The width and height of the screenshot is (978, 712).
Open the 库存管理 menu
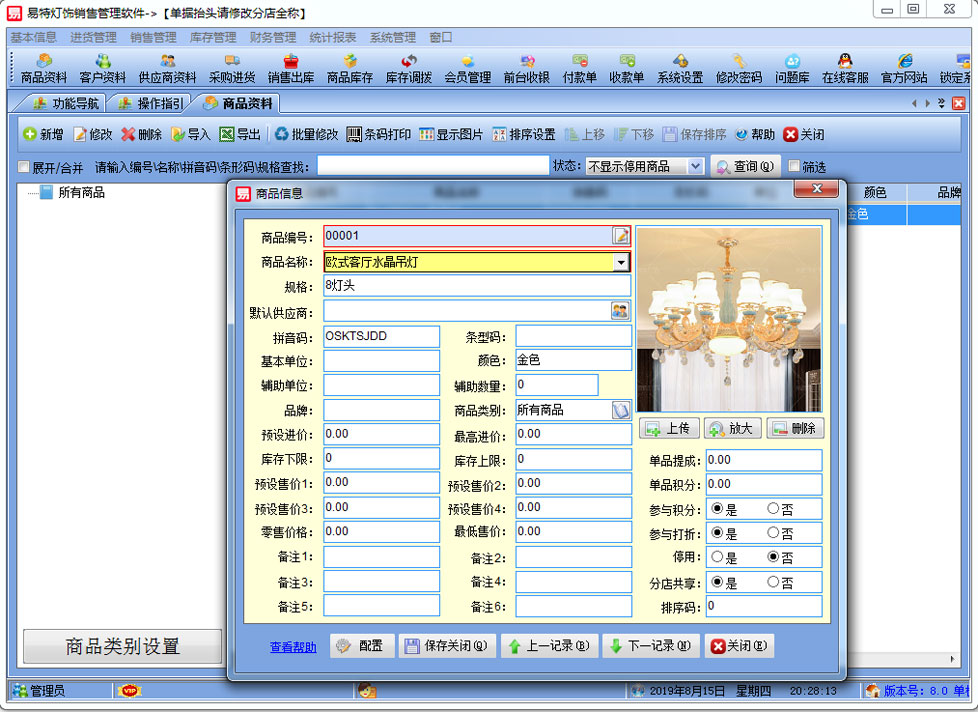(x=213, y=37)
